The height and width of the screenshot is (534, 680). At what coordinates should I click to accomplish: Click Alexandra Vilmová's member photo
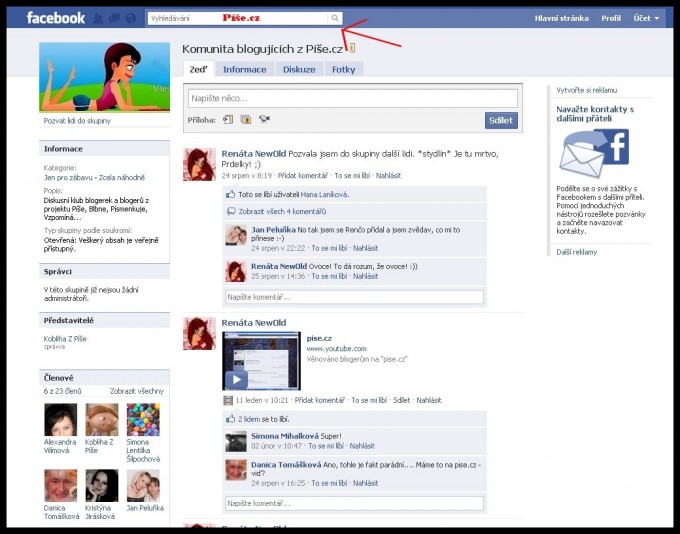60,419
